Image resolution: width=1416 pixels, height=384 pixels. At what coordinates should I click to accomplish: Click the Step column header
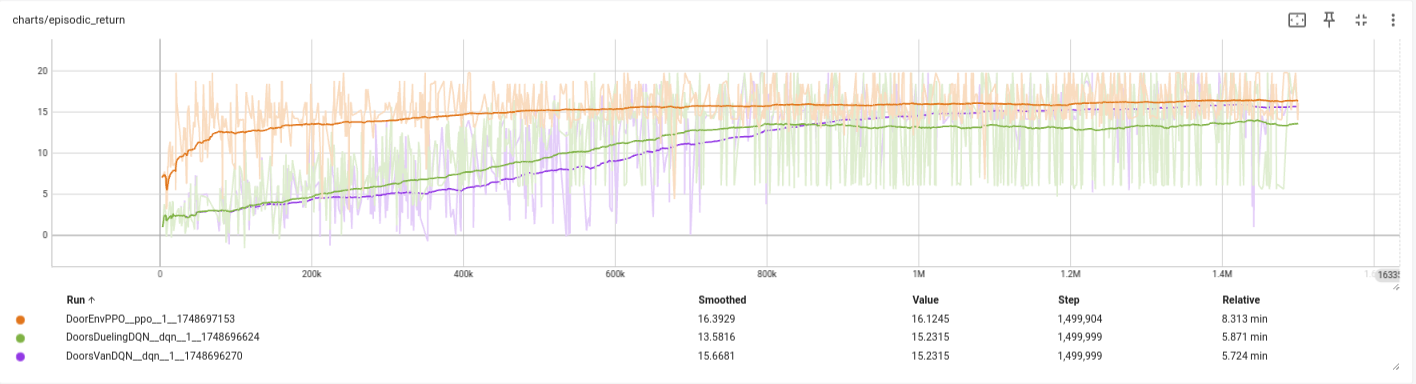click(1069, 300)
